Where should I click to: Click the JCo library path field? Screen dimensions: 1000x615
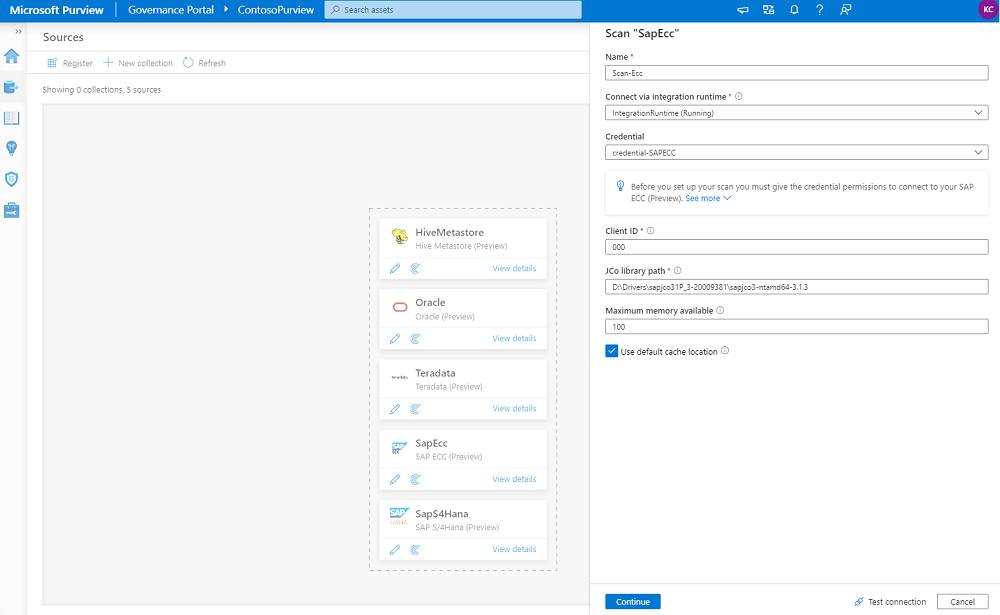[797, 287]
